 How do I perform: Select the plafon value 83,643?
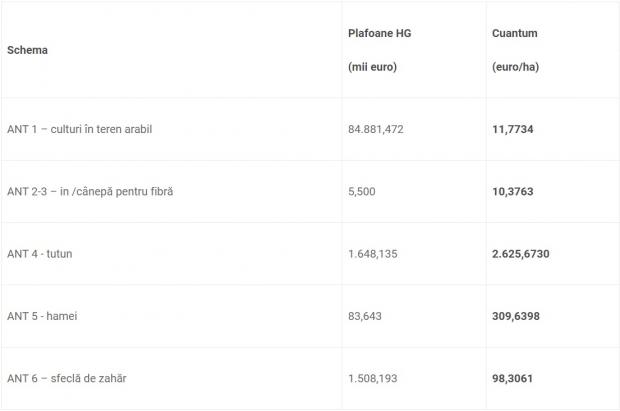click(364, 316)
